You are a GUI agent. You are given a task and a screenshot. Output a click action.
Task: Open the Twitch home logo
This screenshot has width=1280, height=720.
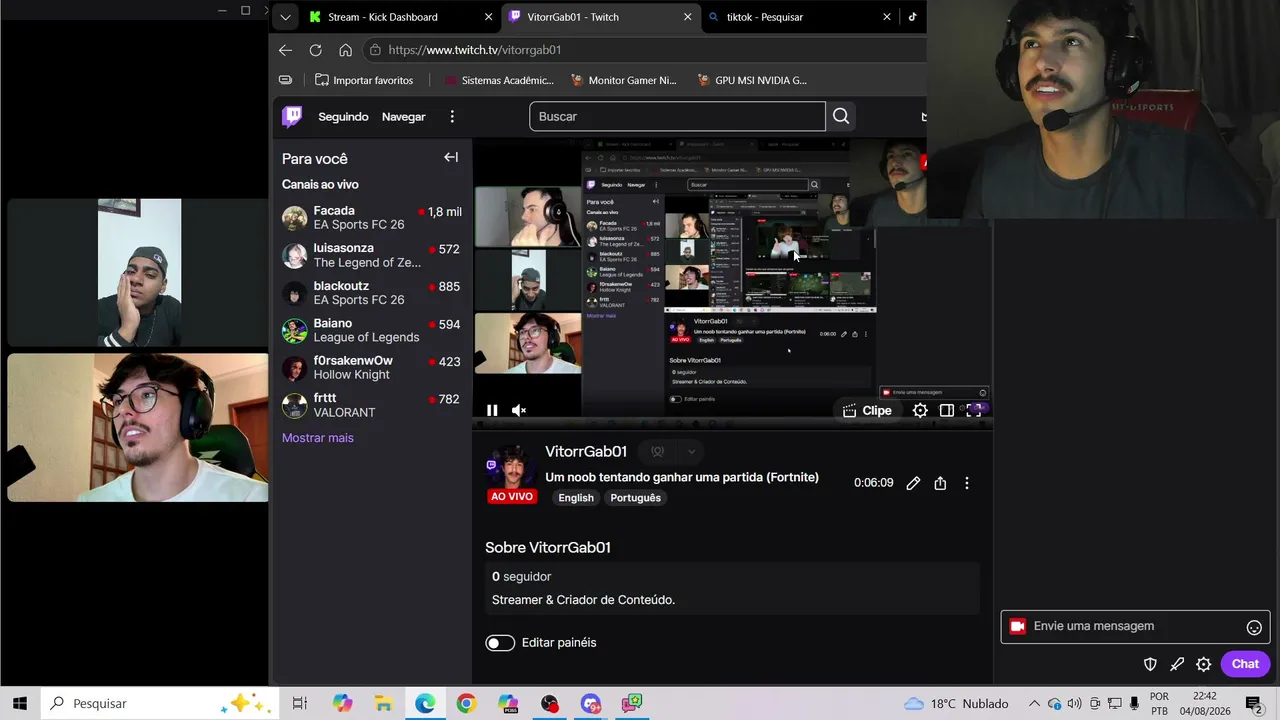point(292,117)
